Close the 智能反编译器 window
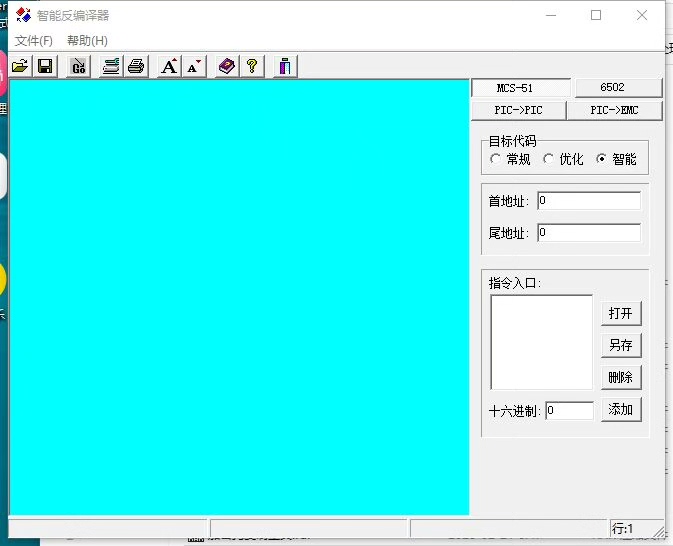The width and height of the screenshot is (673, 546). click(x=642, y=15)
